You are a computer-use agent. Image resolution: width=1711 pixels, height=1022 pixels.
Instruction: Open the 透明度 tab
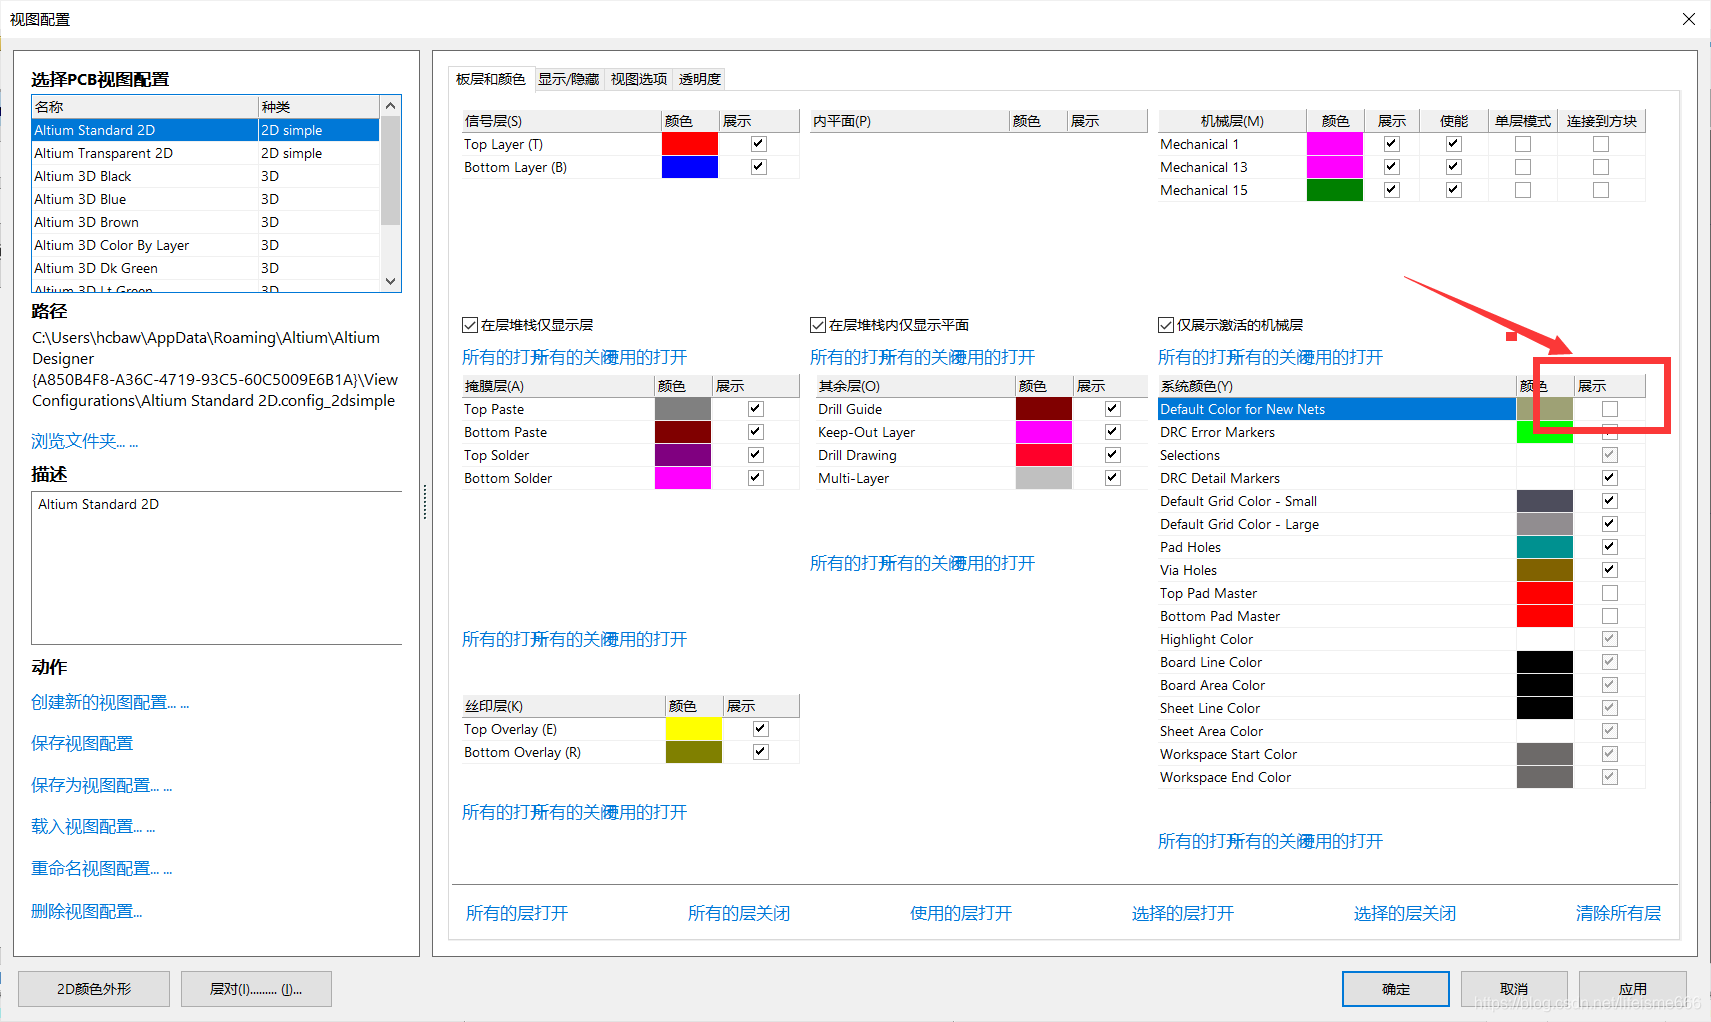click(699, 79)
